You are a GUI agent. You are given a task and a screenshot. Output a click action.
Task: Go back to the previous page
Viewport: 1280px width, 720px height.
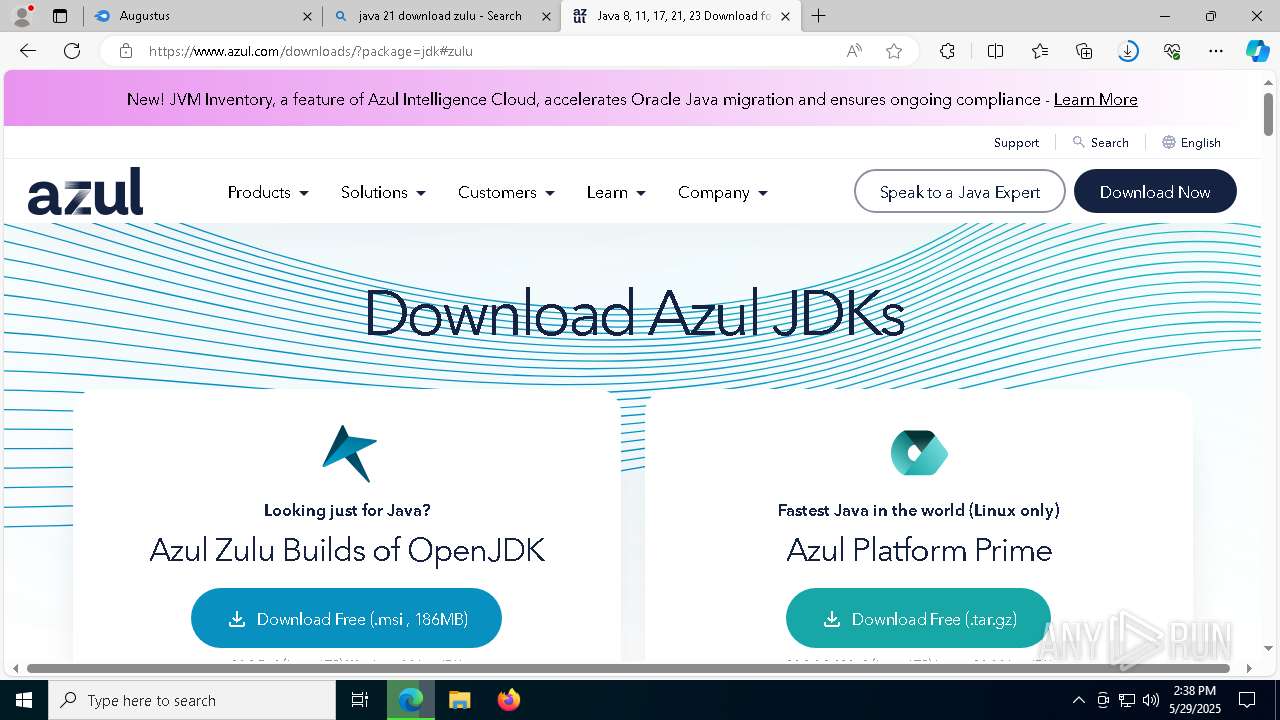click(28, 51)
